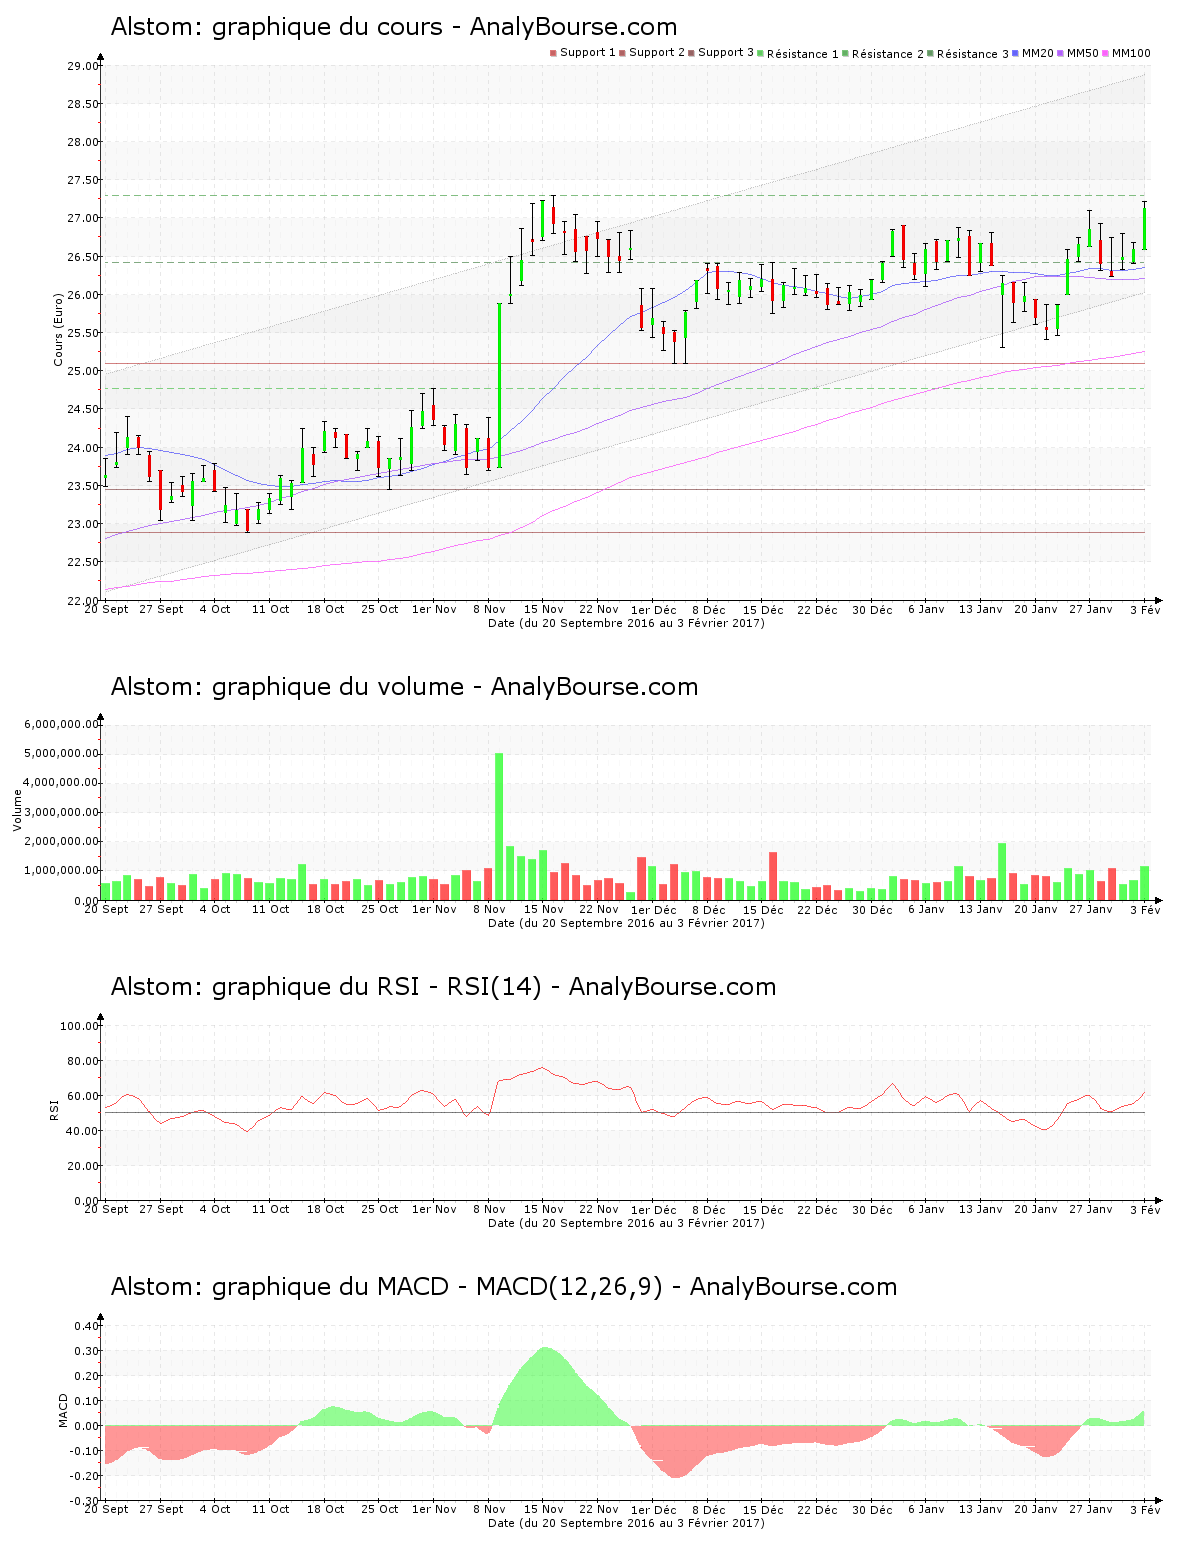Click the 'Cours (Euro)' vertical axis title
The width and height of the screenshot is (1200, 1550).
pos(59,329)
